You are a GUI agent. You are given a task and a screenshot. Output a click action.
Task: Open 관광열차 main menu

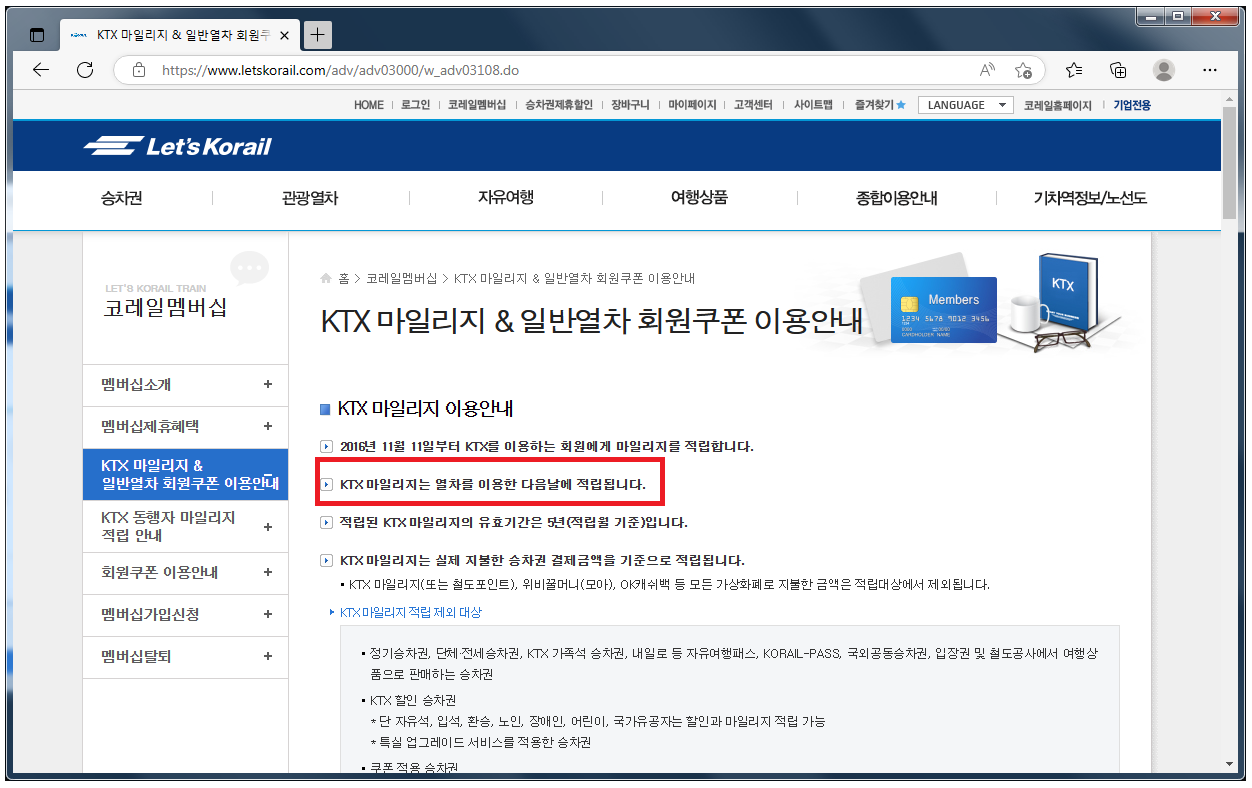click(310, 198)
